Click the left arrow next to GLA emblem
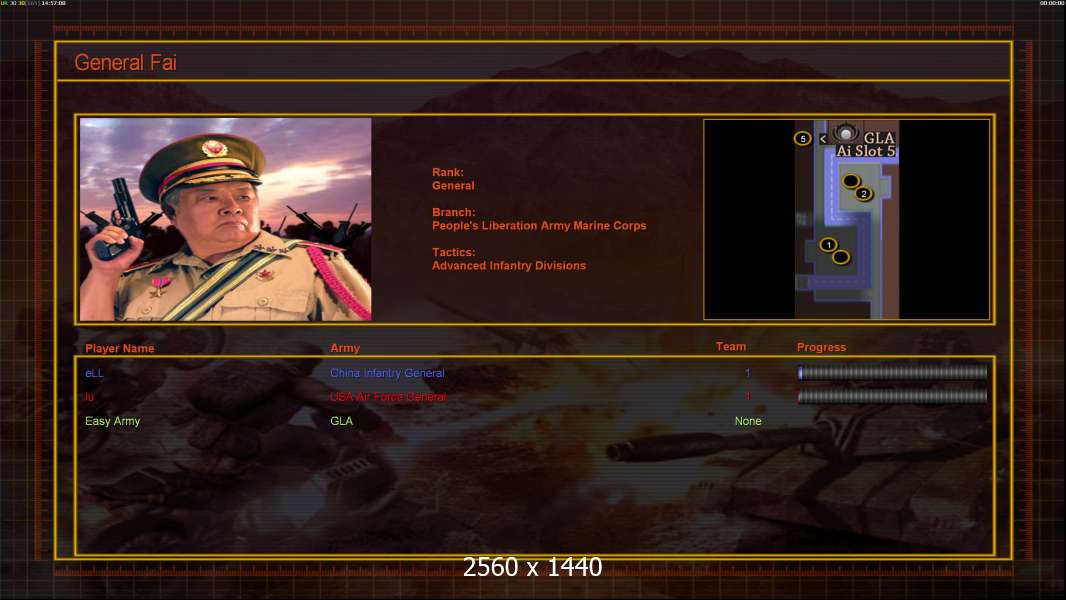The width and height of the screenshot is (1066, 600). click(823, 139)
